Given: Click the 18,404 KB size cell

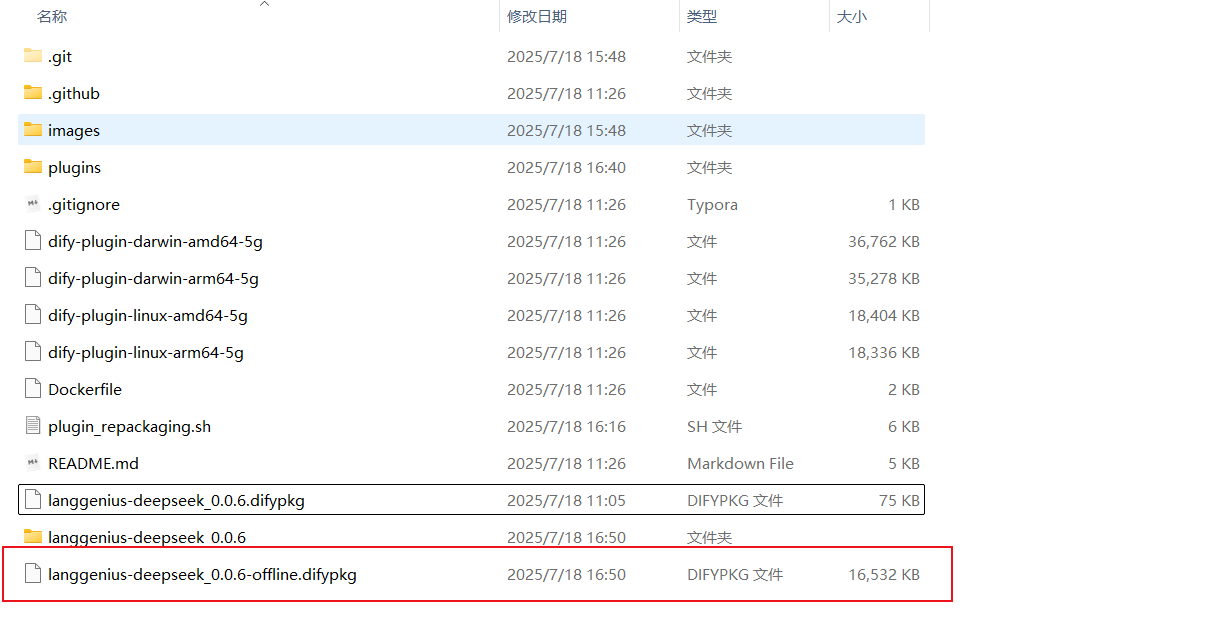Looking at the screenshot, I should pyautogui.click(x=884, y=315).
